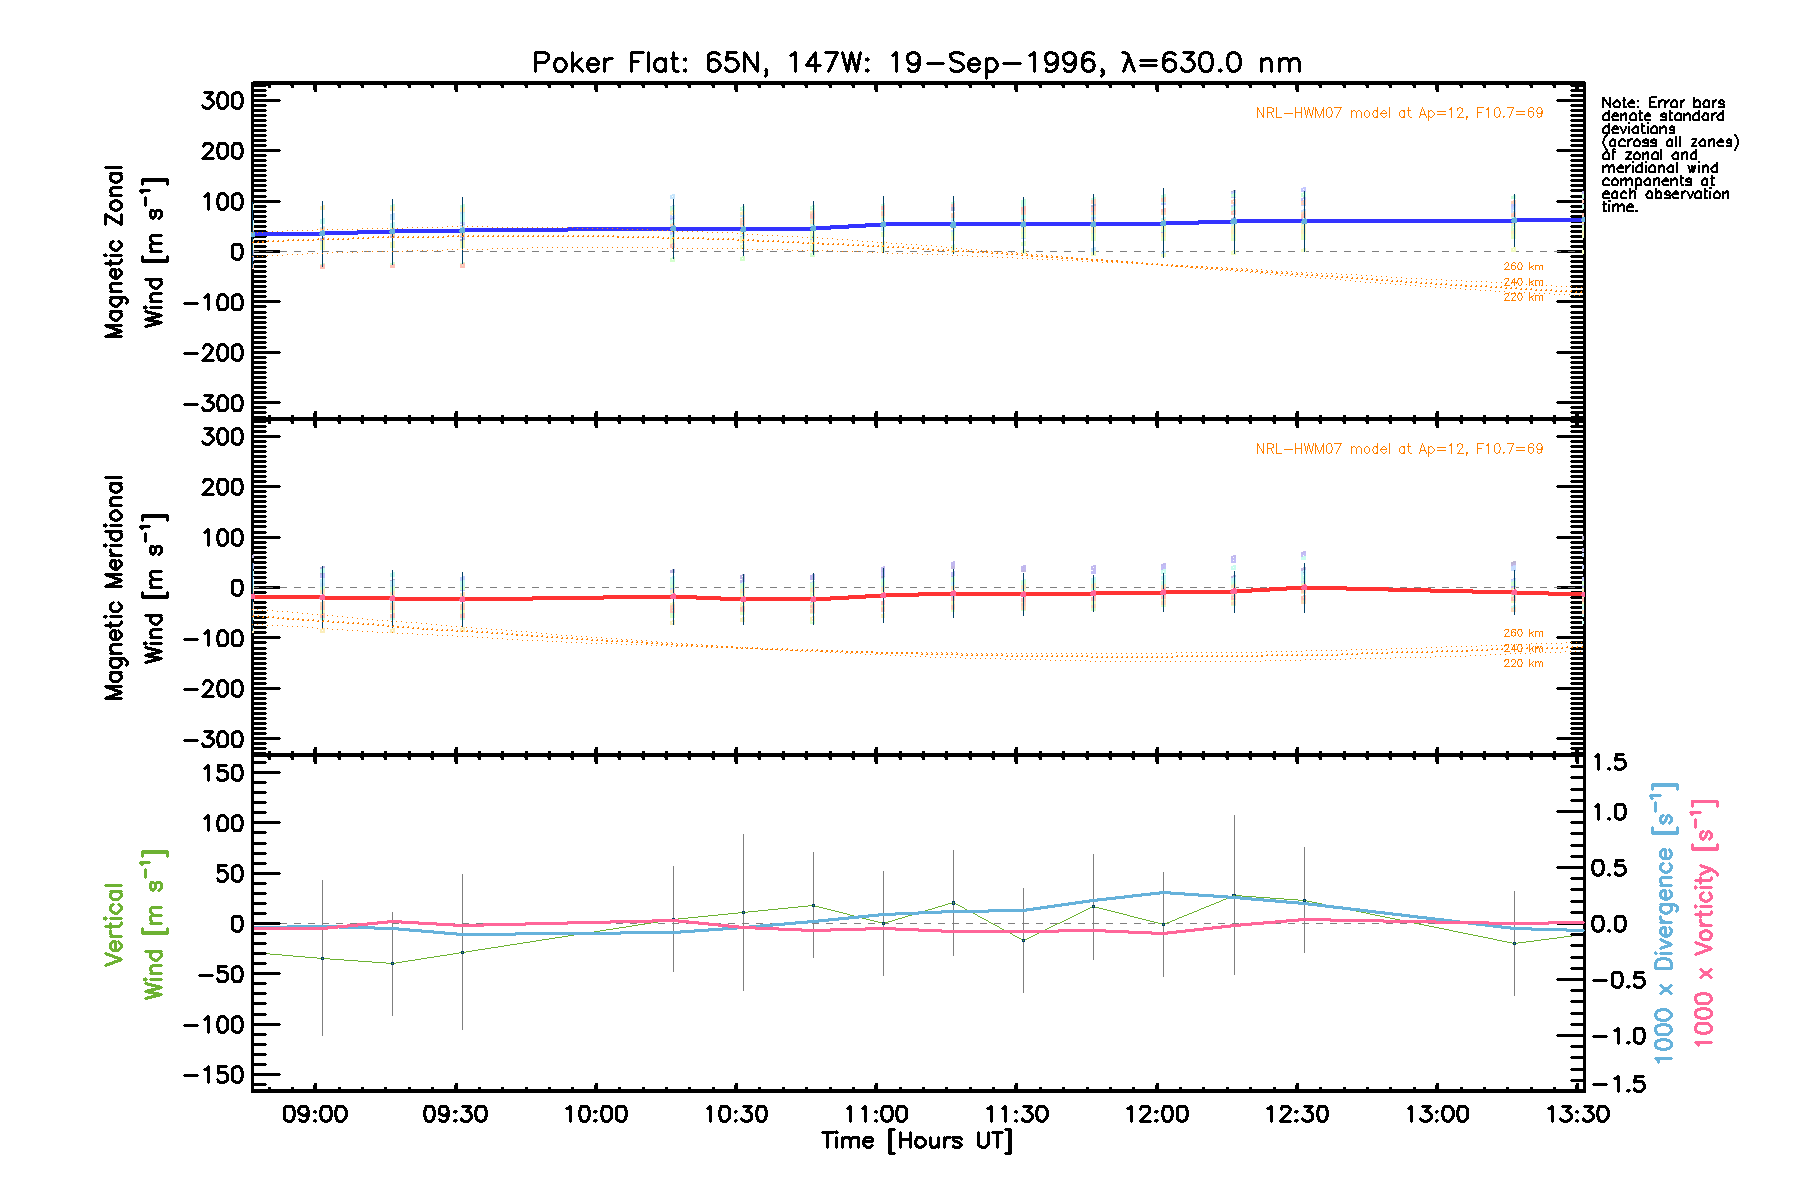Click the 1.5 tick label on right divergence axis

point(1608,763)
